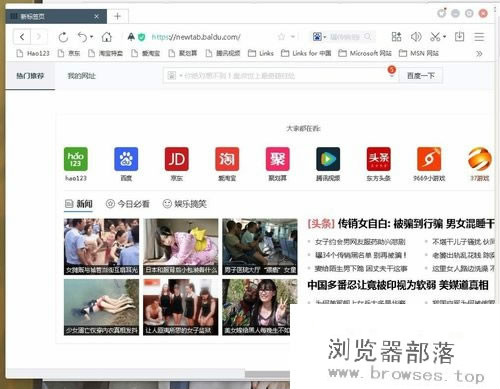Open the Microsoft 网站 bookmark folder
This screenshot has height=389, width=500.
pos(365,53)
